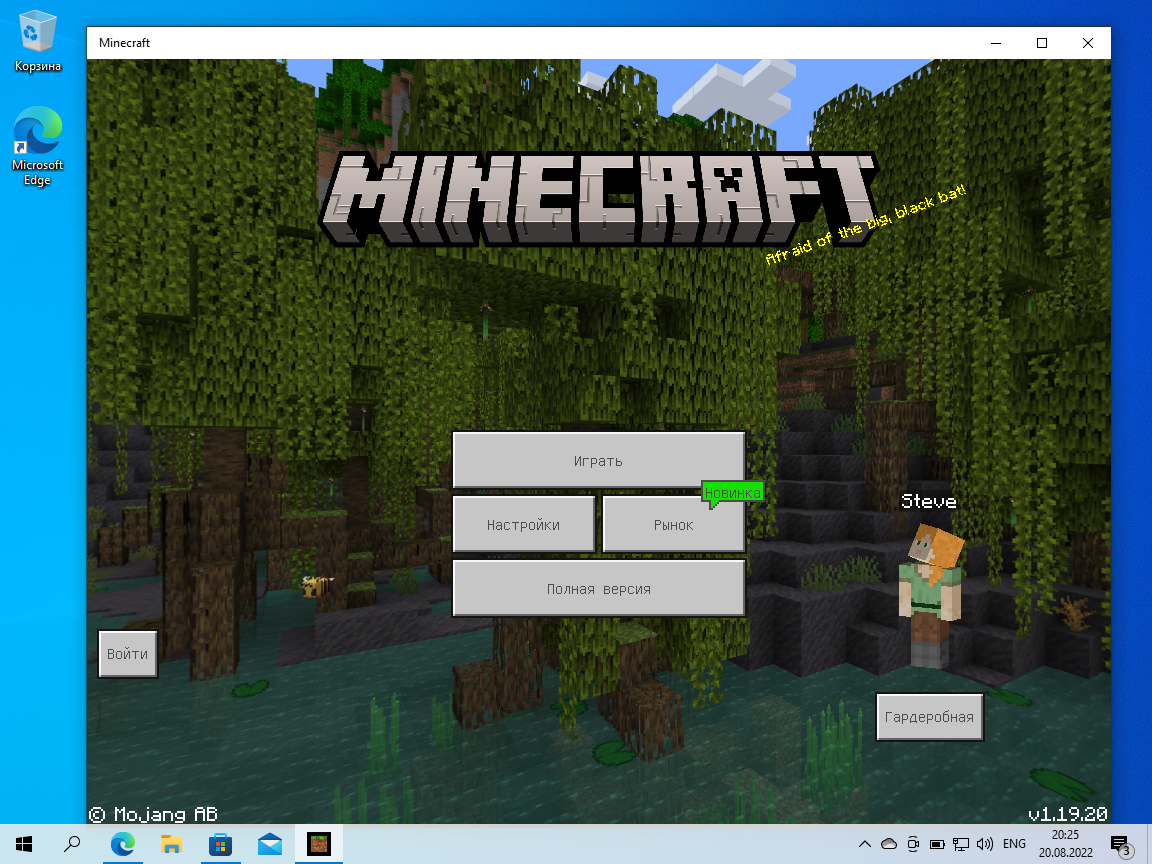Open the clock showing 20:25
The image size is (1152, 864).
(1065, 844)
